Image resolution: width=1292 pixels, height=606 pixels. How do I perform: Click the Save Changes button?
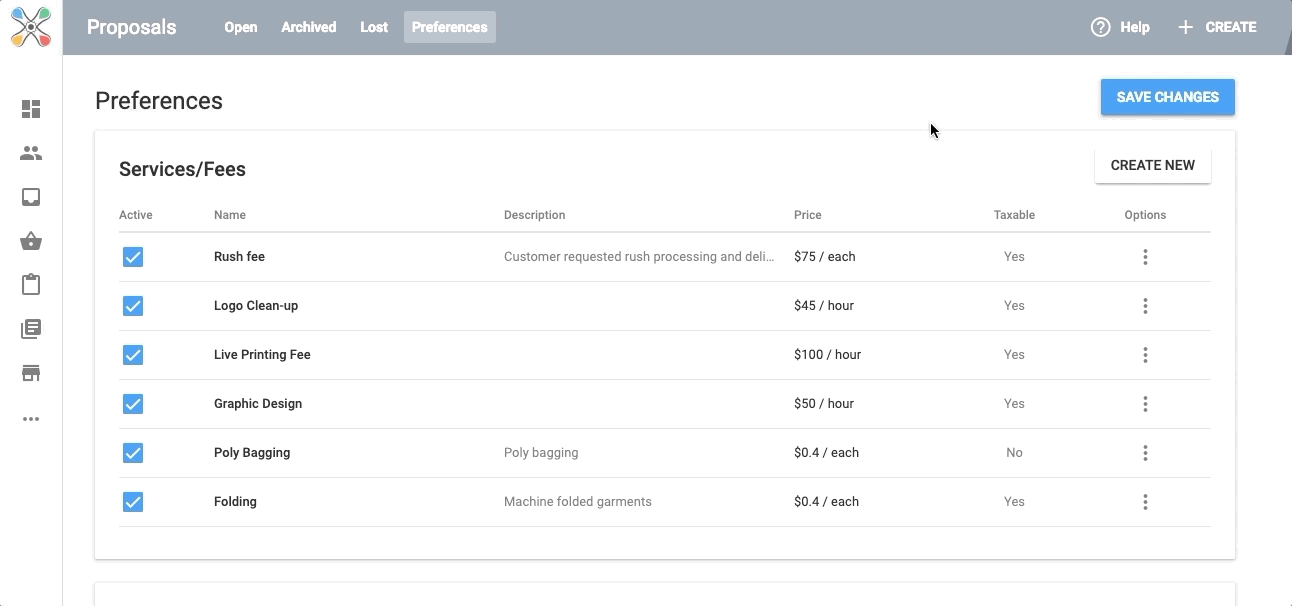1167,97
